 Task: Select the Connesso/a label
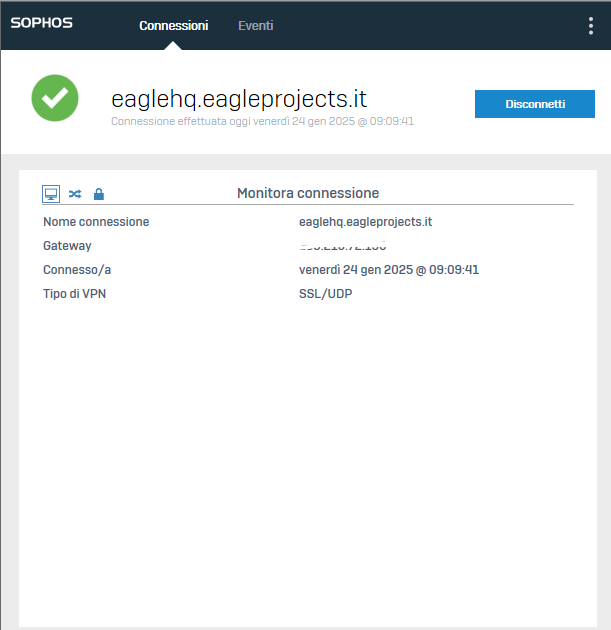pyautogui.click(x=77, y=270)
